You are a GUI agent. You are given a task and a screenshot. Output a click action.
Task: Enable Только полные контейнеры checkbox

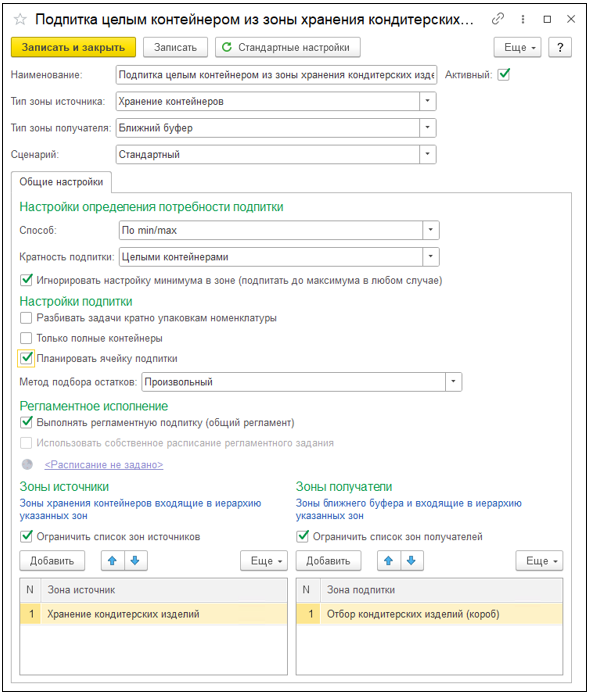click(26, 338)
